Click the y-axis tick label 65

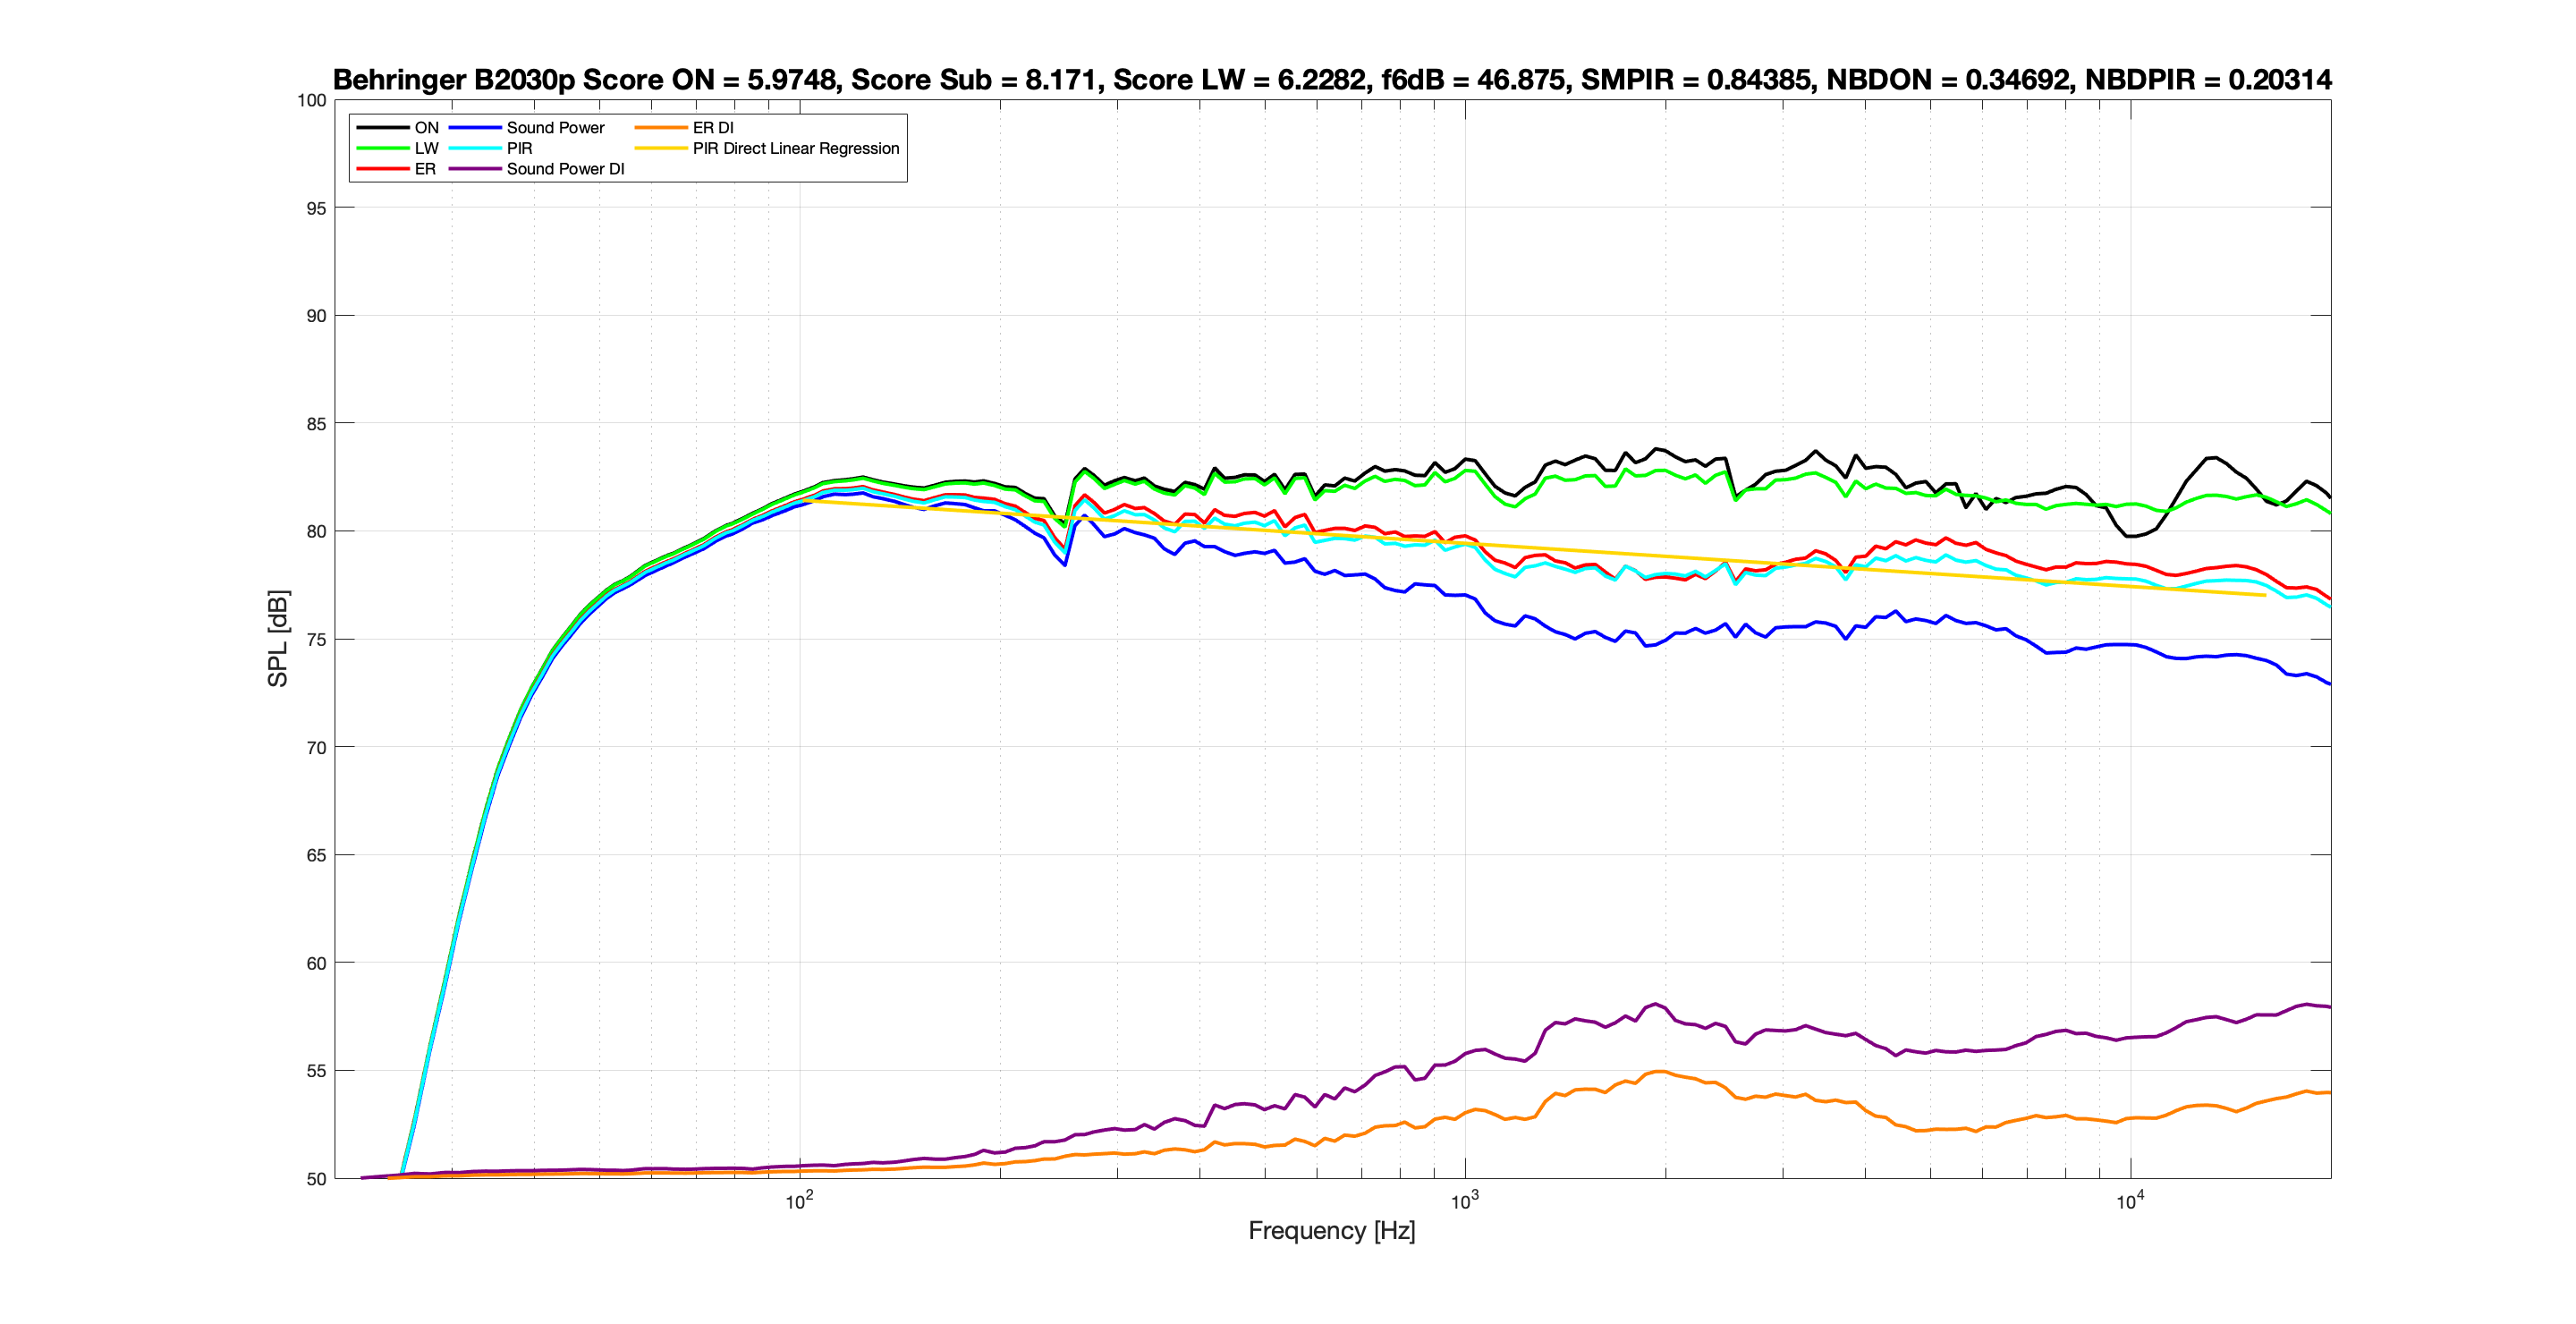pos(316,856)
